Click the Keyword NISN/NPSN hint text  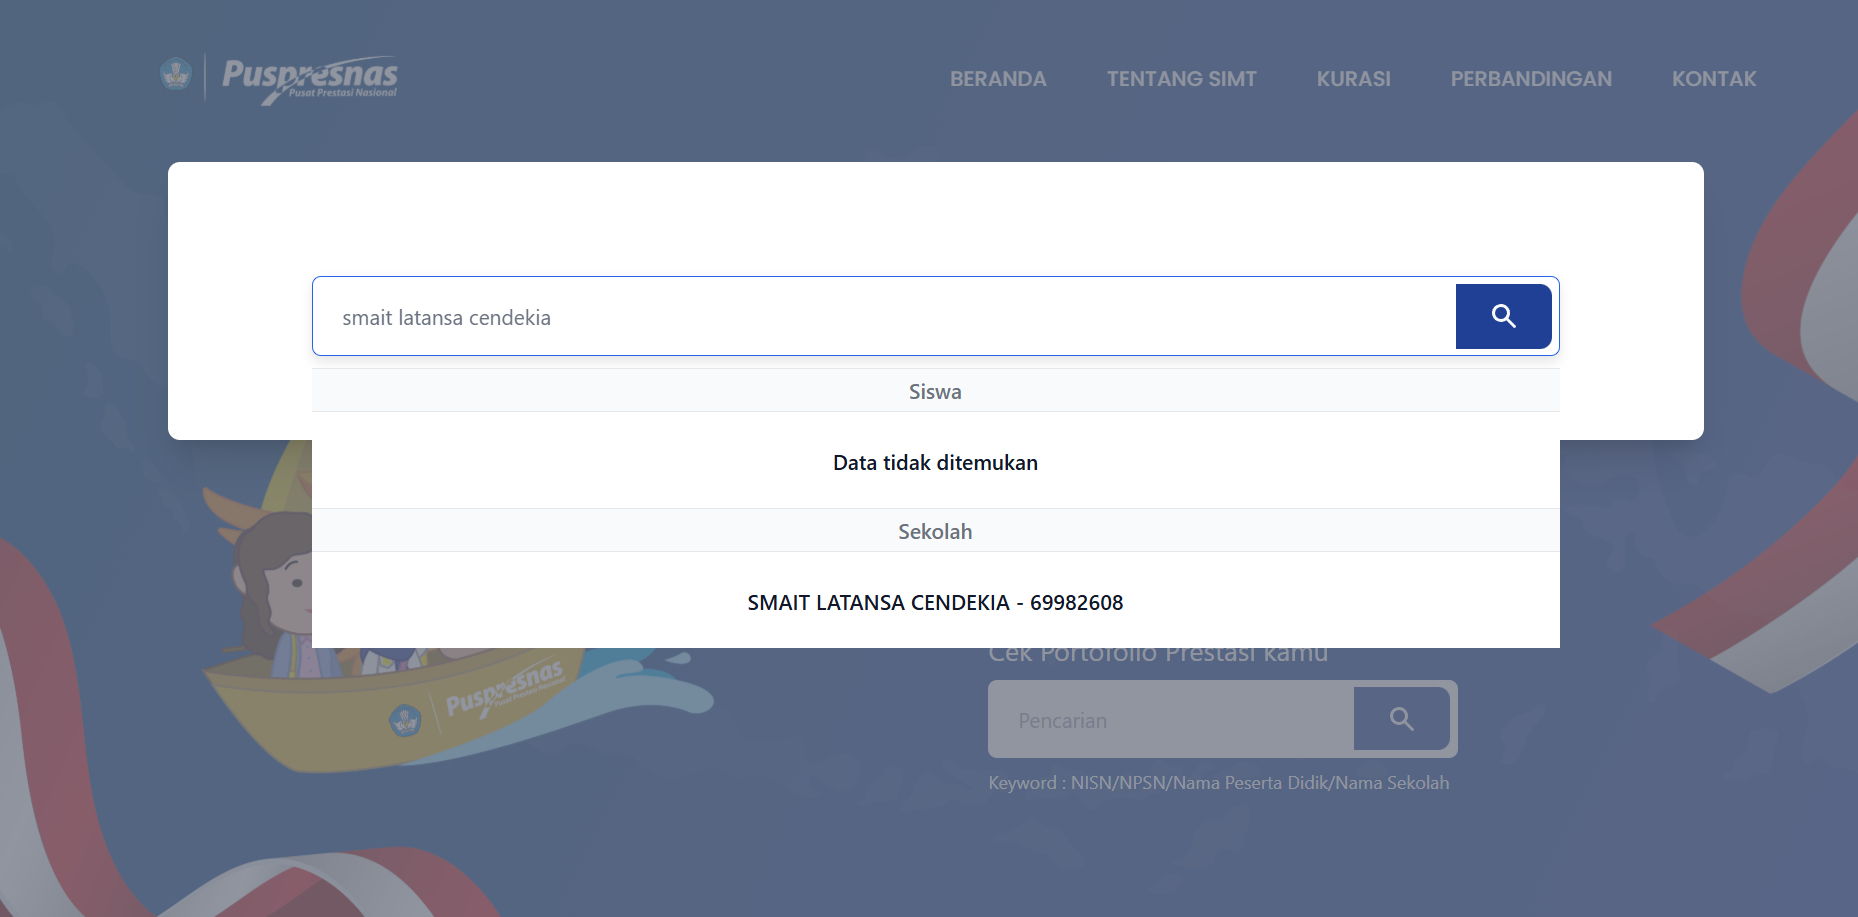(1218, 783)
